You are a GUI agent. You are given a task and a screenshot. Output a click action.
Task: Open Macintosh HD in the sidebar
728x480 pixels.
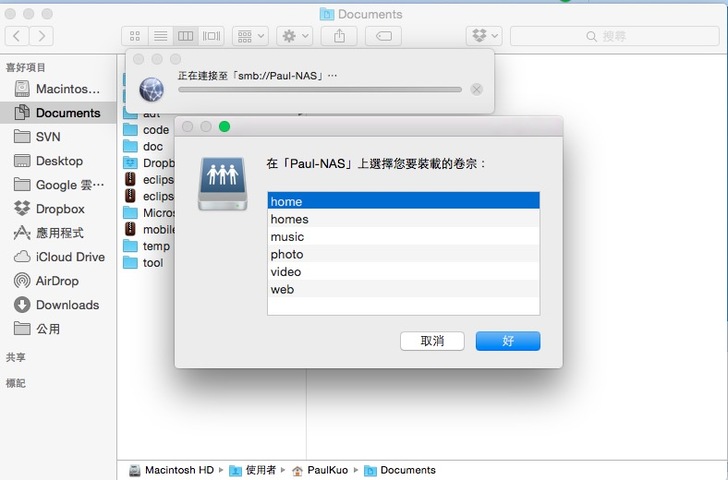point(58,89)
